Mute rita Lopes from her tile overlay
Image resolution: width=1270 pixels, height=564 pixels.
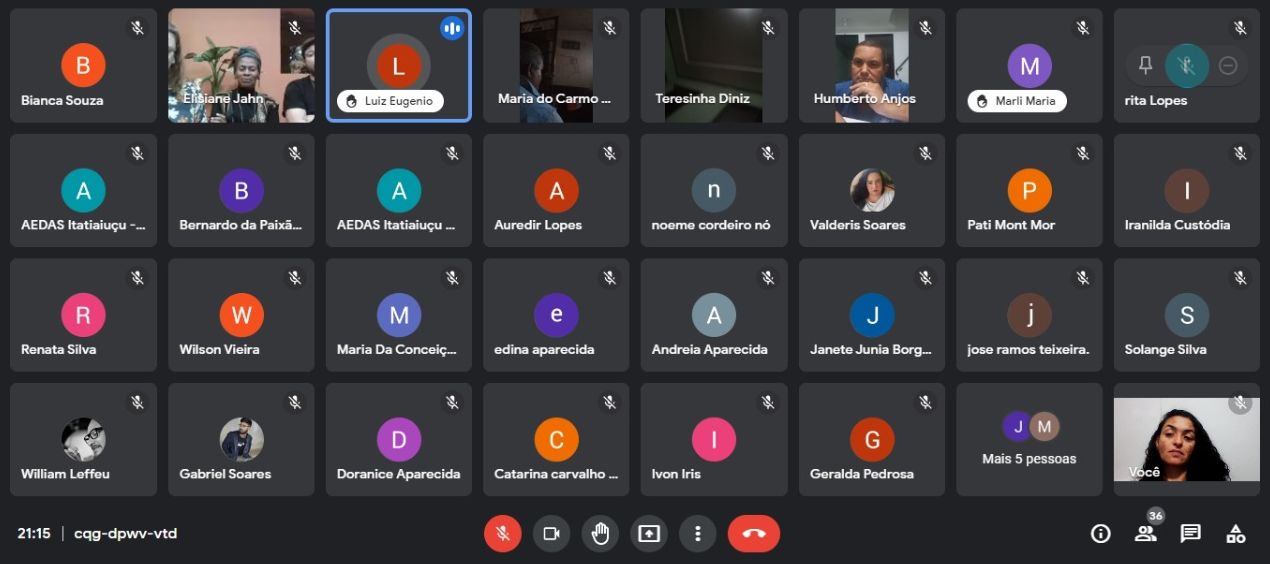pos(1187,66)
